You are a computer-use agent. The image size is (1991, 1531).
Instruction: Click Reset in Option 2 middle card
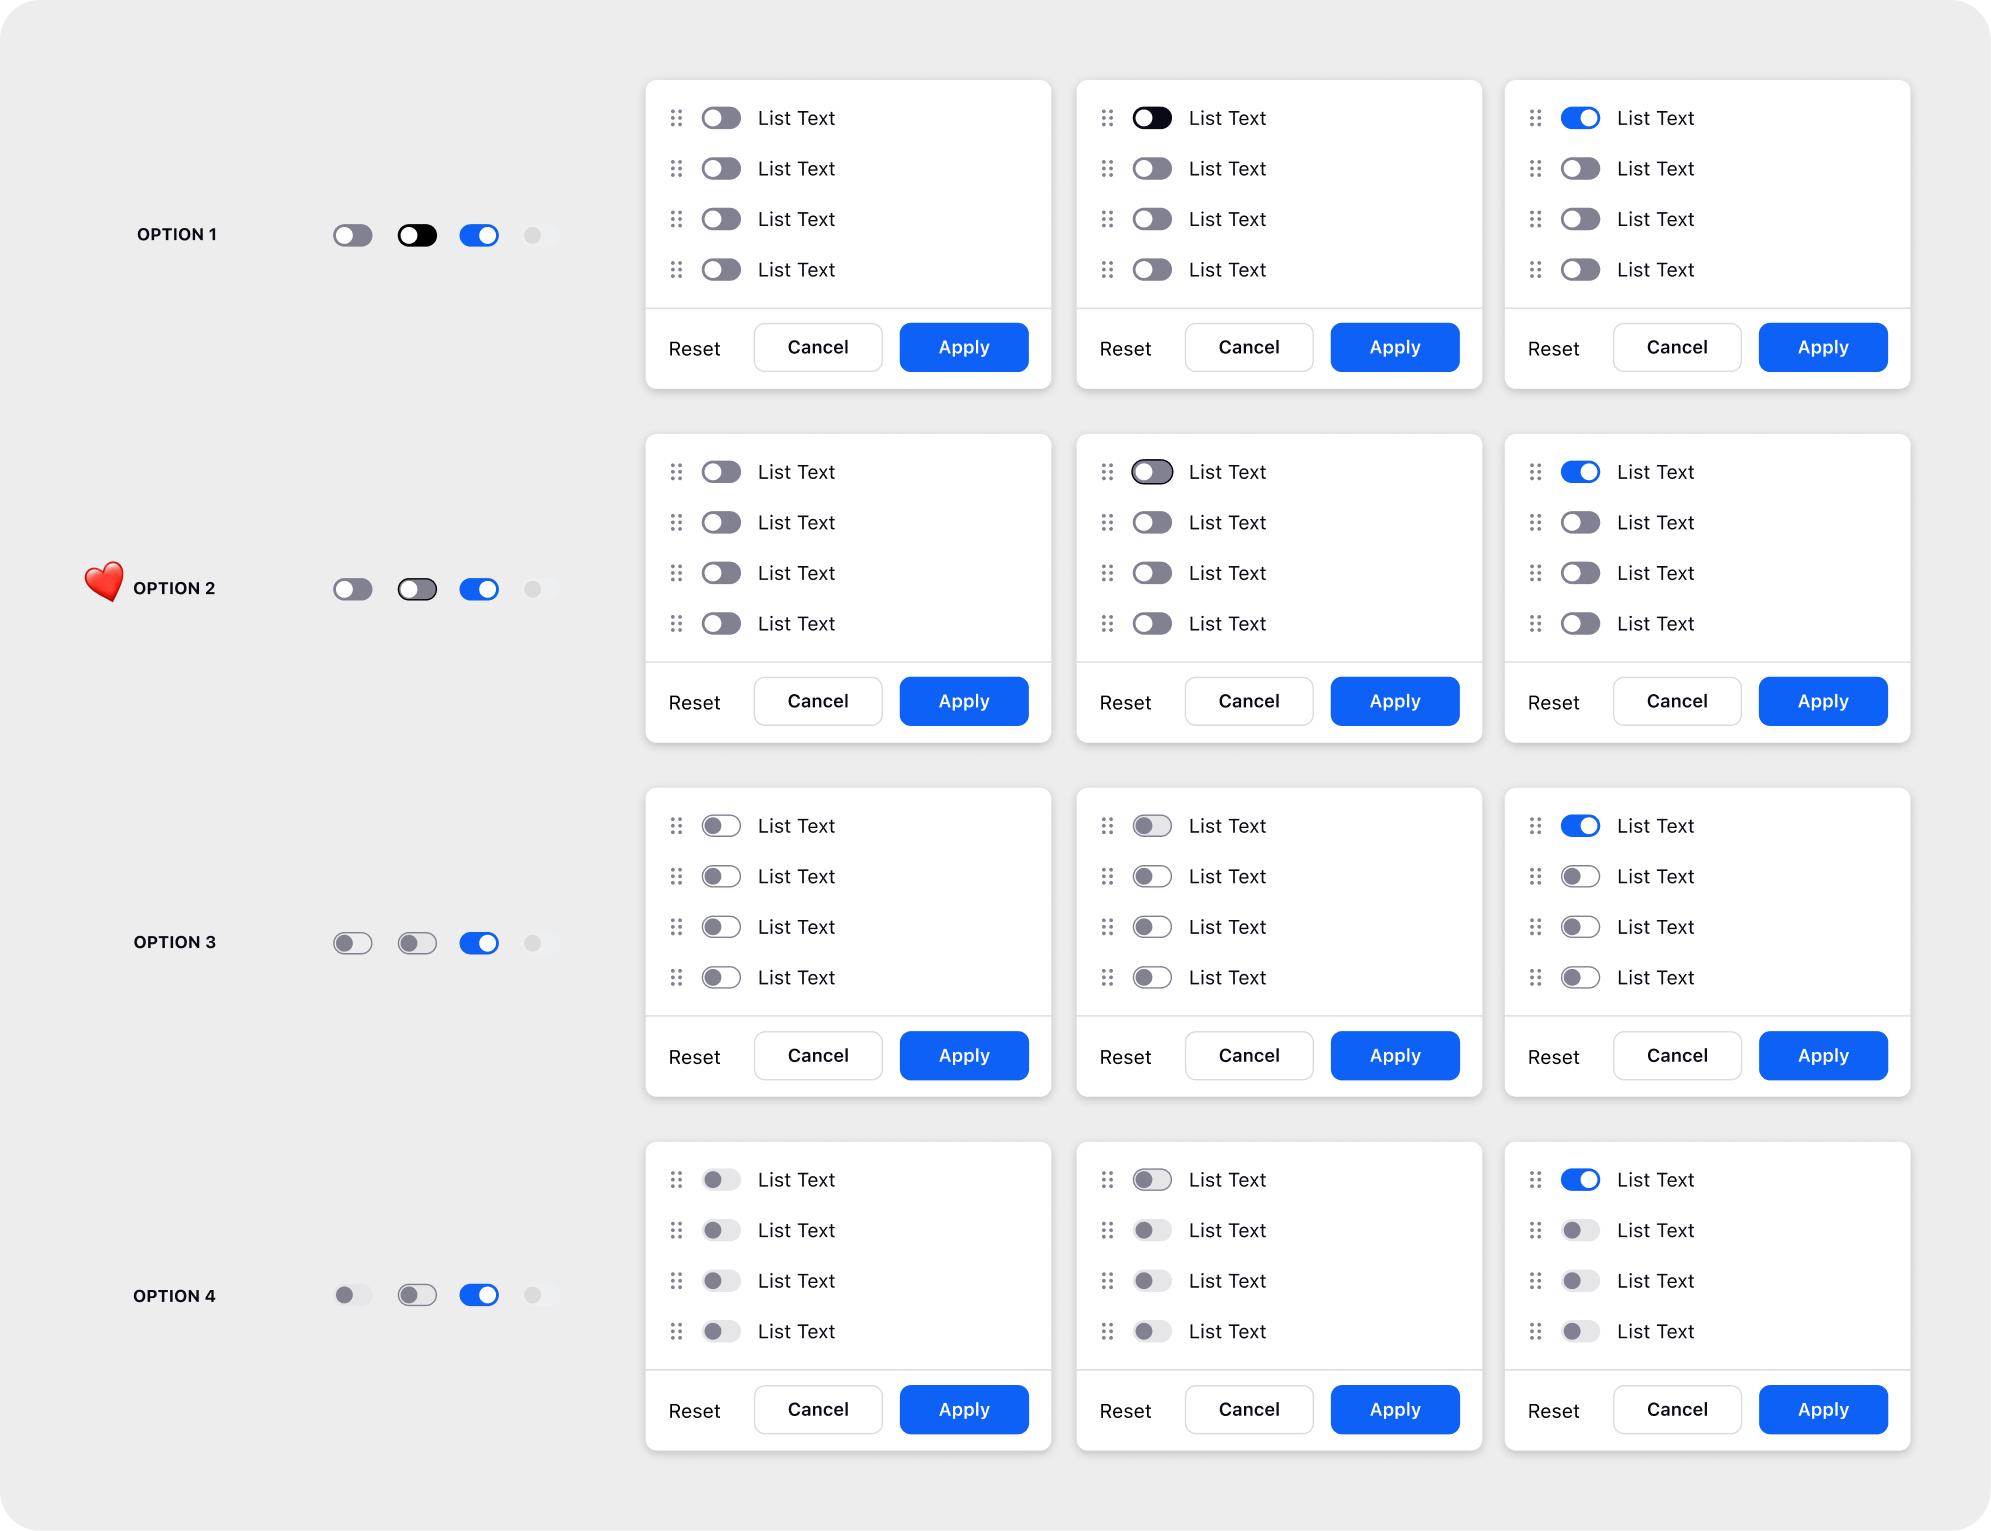click(x=1125, y=702)
